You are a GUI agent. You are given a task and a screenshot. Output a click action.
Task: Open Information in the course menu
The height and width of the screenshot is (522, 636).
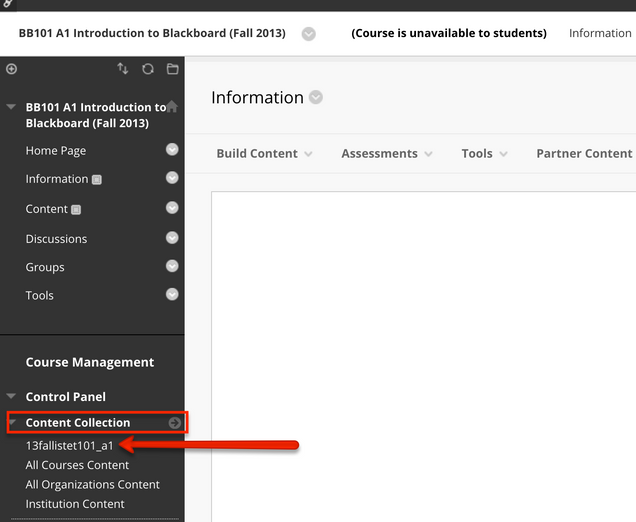click(57, 179)
